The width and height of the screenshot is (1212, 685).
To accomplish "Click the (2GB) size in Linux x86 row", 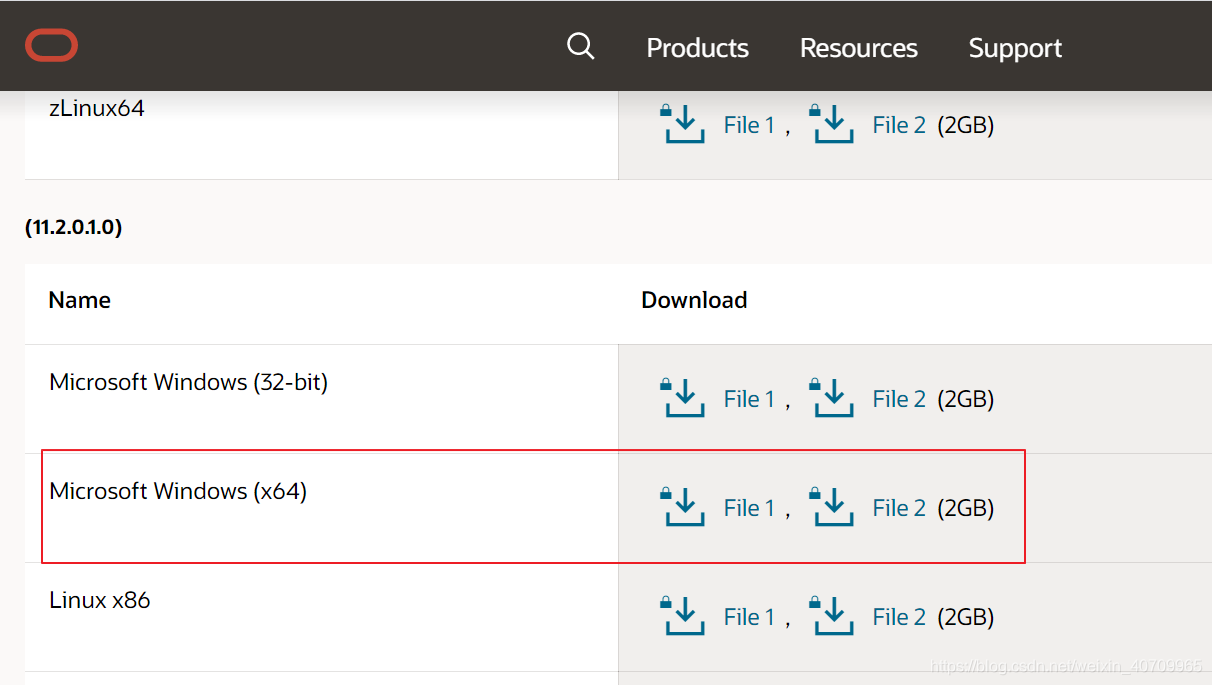I will (965, 617).
